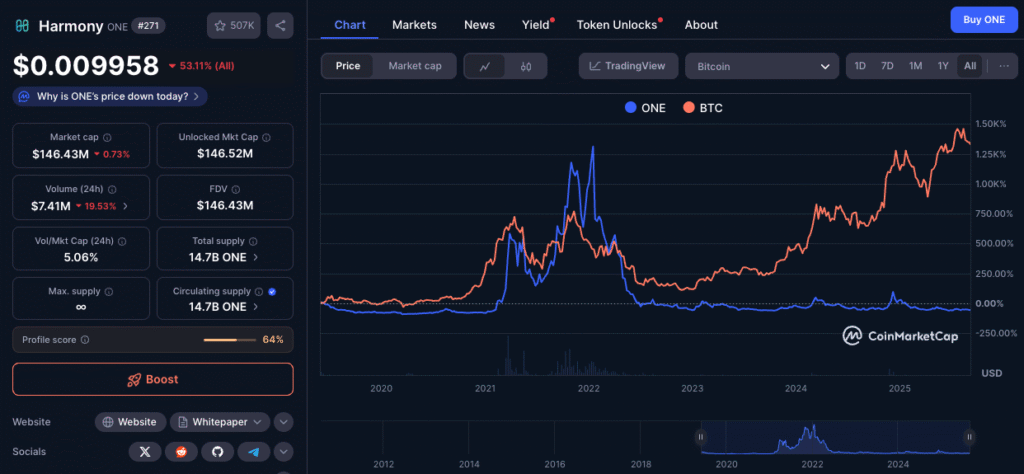Screen dimensions: 1024x474
Task: Open the Bitcoin comparison dropdown
Action: coord(762,67)
